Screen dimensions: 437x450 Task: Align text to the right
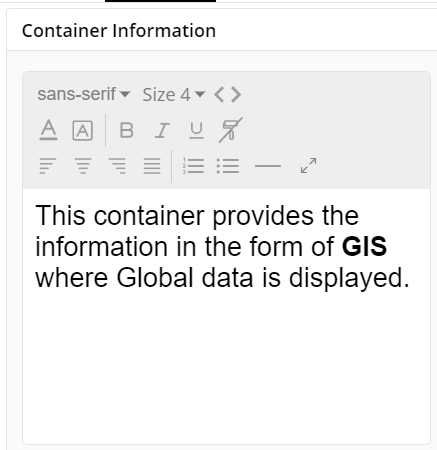(117, 166)
